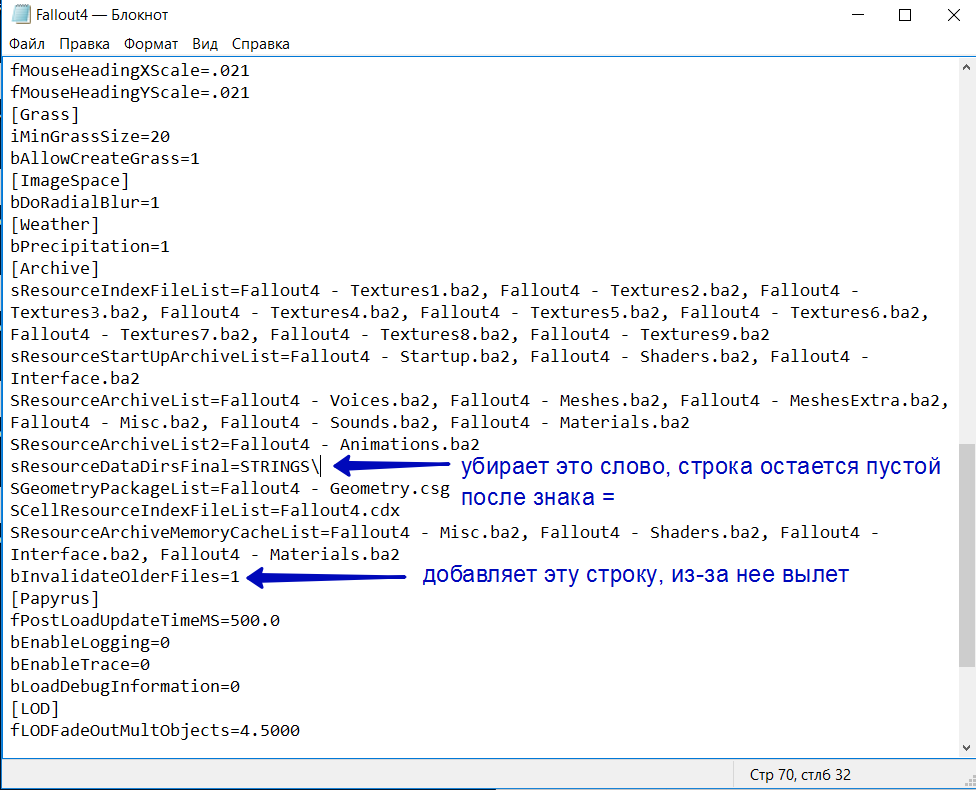Click the Interface.ba2 line under StartUpArchiveList
976x790 pixels.
75,379
